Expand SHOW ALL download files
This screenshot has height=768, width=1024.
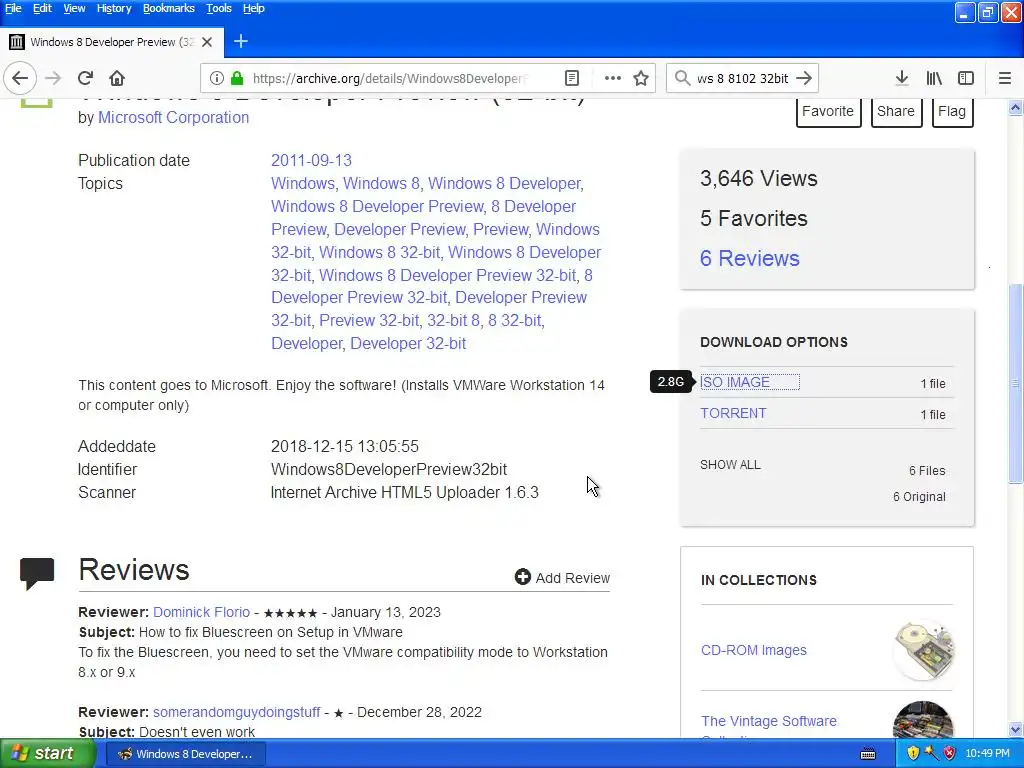click(730, 465)
